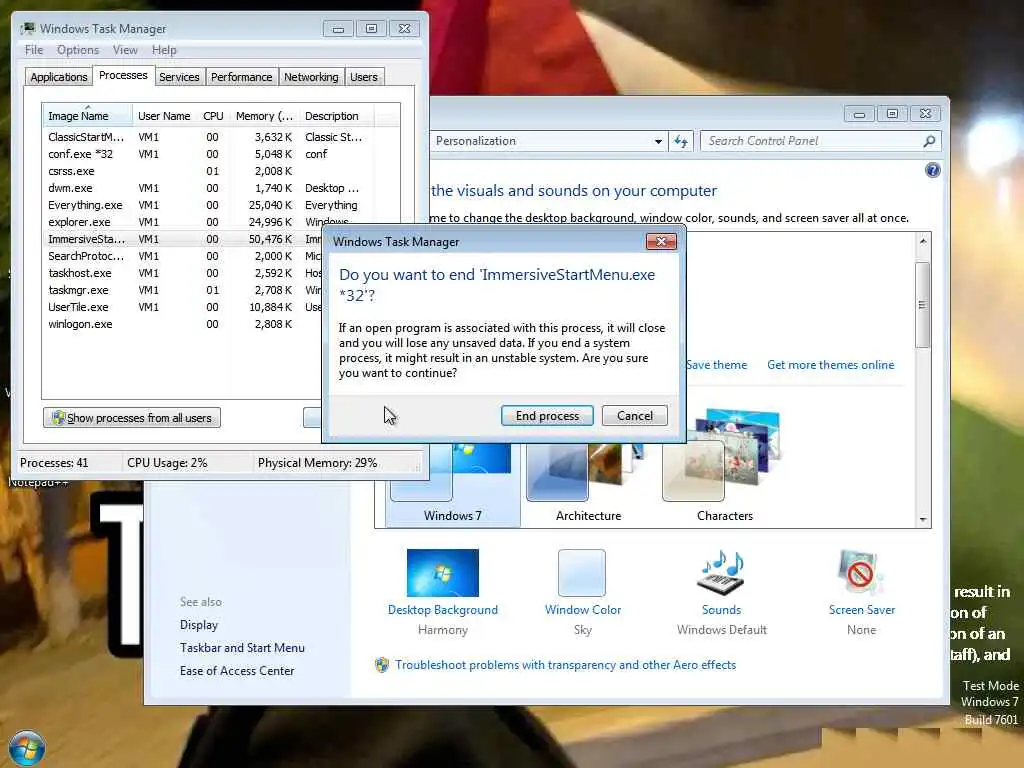Image resolution: width=1024 pixels, height=768 pixels.
Task: Click the themes list scrollbar down arrow
Action: 923,519
